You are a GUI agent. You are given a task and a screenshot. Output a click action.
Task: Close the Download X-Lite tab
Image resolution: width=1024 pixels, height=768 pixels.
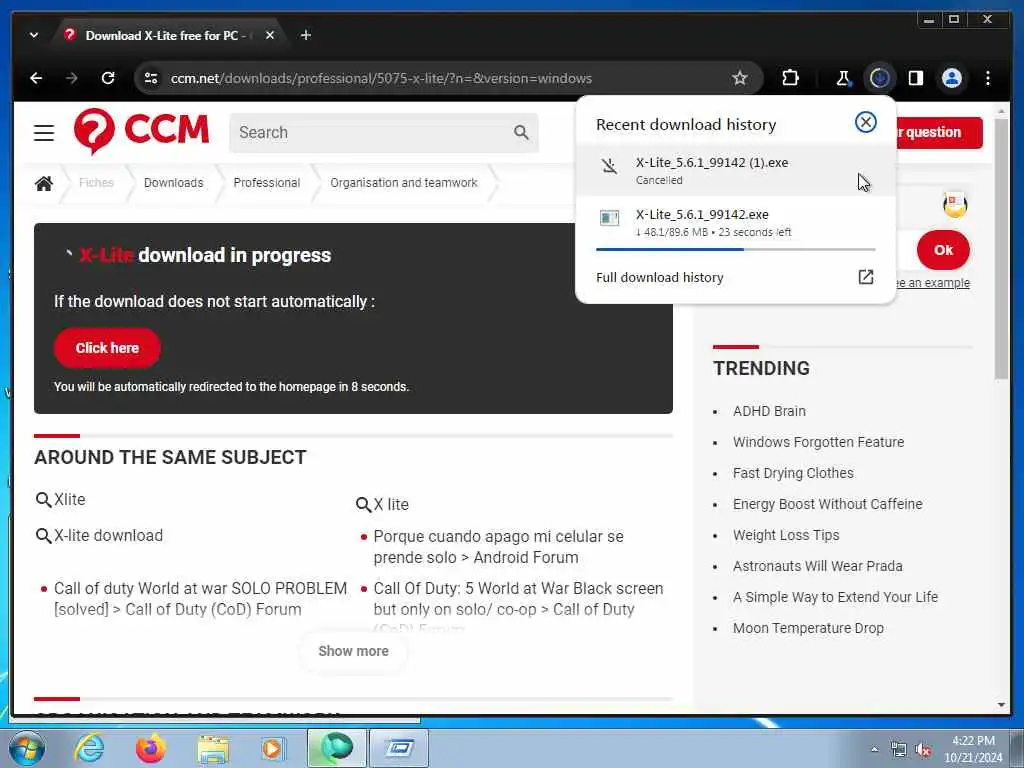(x=270, y=35)
